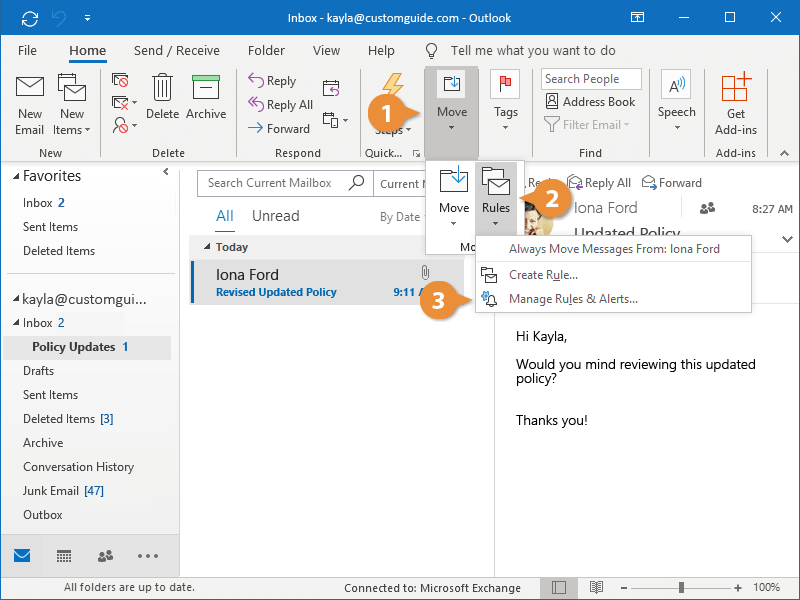Collapse the account Inbox folder tree
800x600 pixels.
click(16, 322)
